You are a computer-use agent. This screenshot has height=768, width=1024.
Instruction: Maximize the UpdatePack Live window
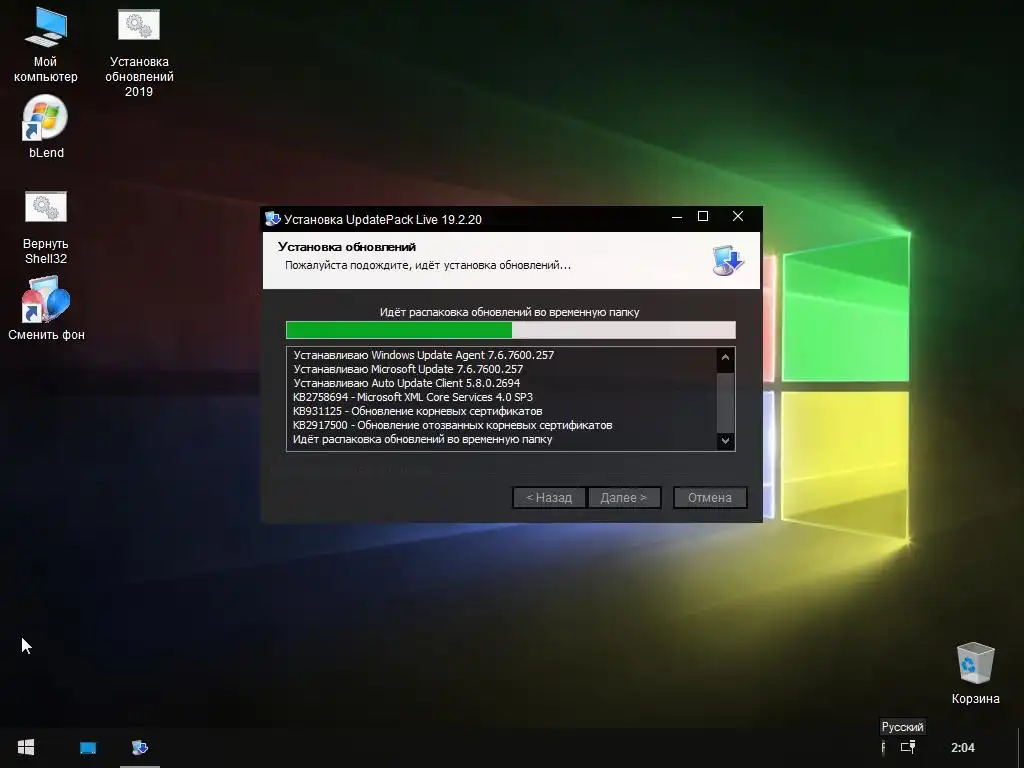pos(703,216)
